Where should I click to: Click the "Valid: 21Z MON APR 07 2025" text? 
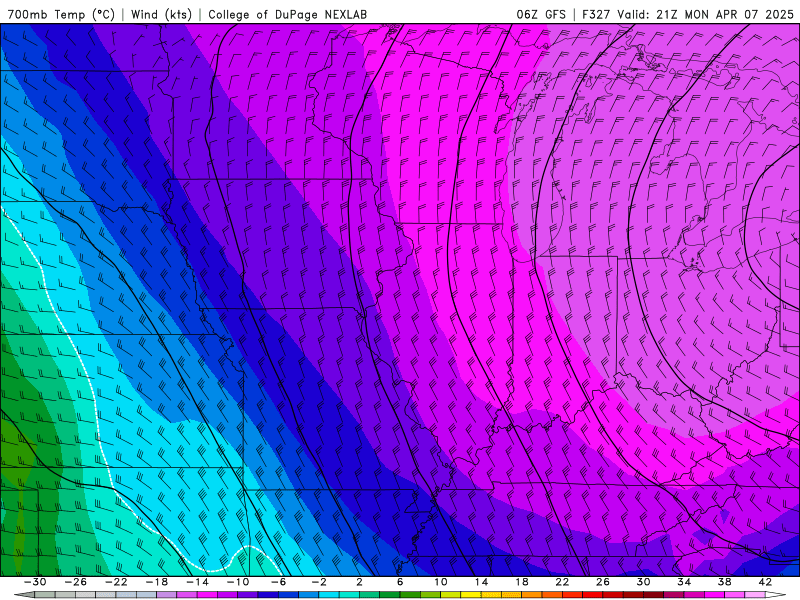click(706, 14)
